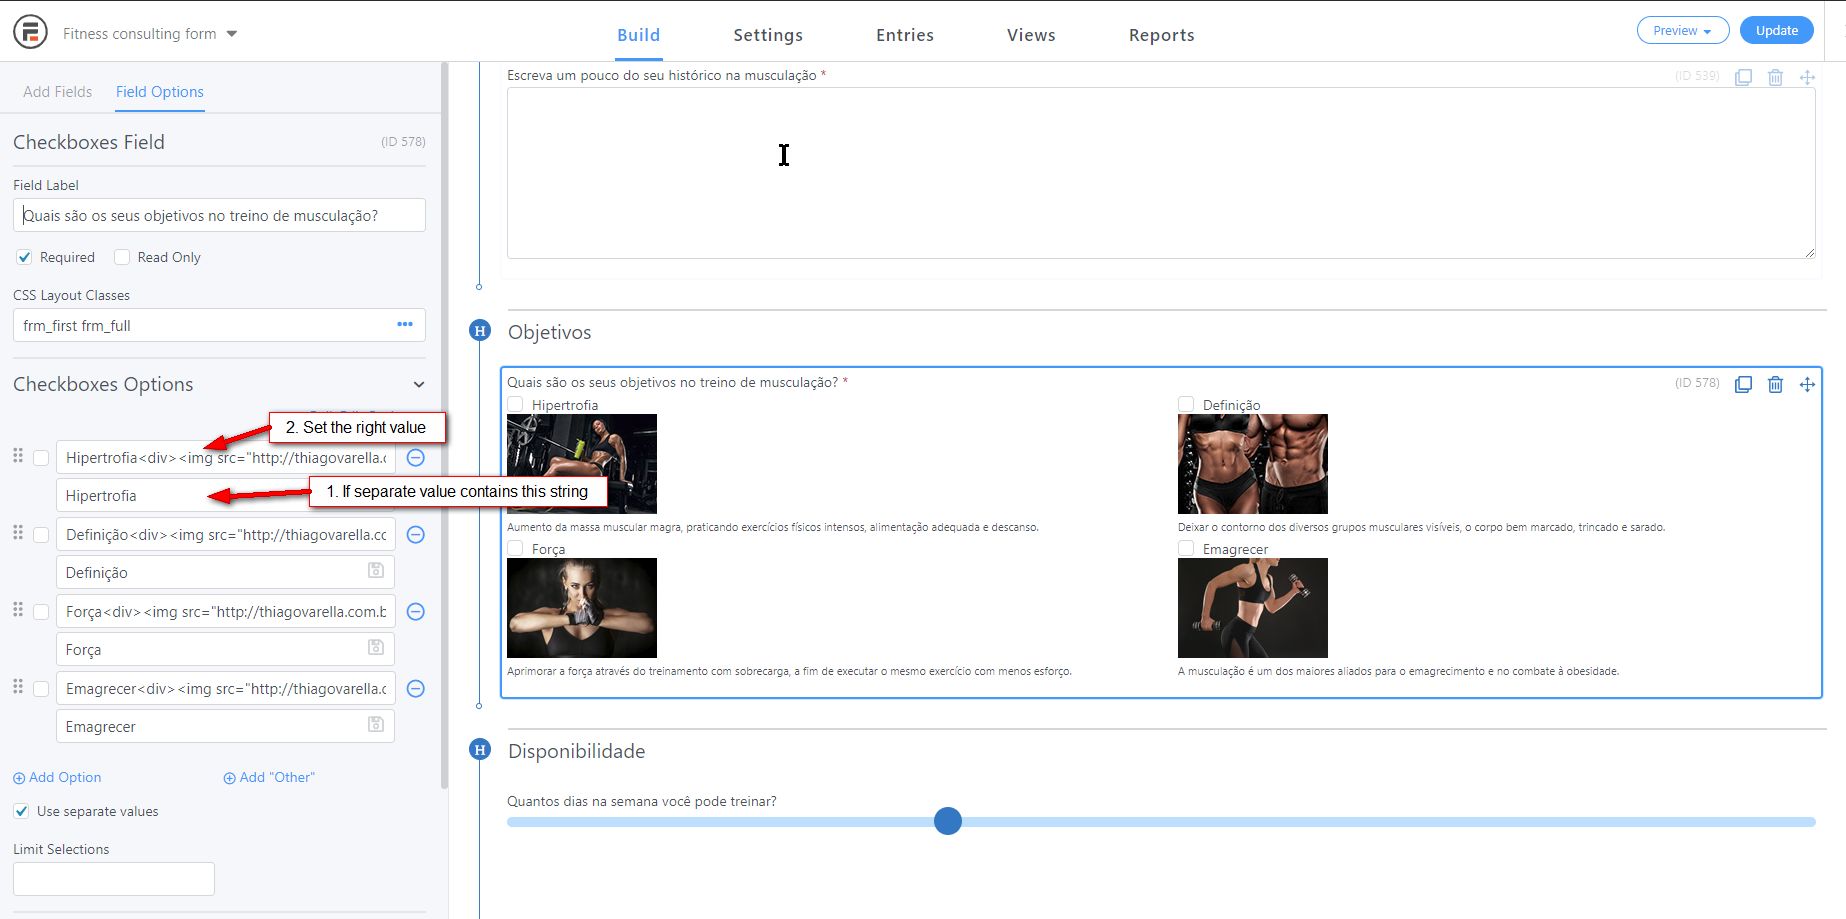The height and width of the screenshot is (919, 1846).
Task: Duplicate the histórico textarea field (ID 539)
Action: (x=1743, y=77)
